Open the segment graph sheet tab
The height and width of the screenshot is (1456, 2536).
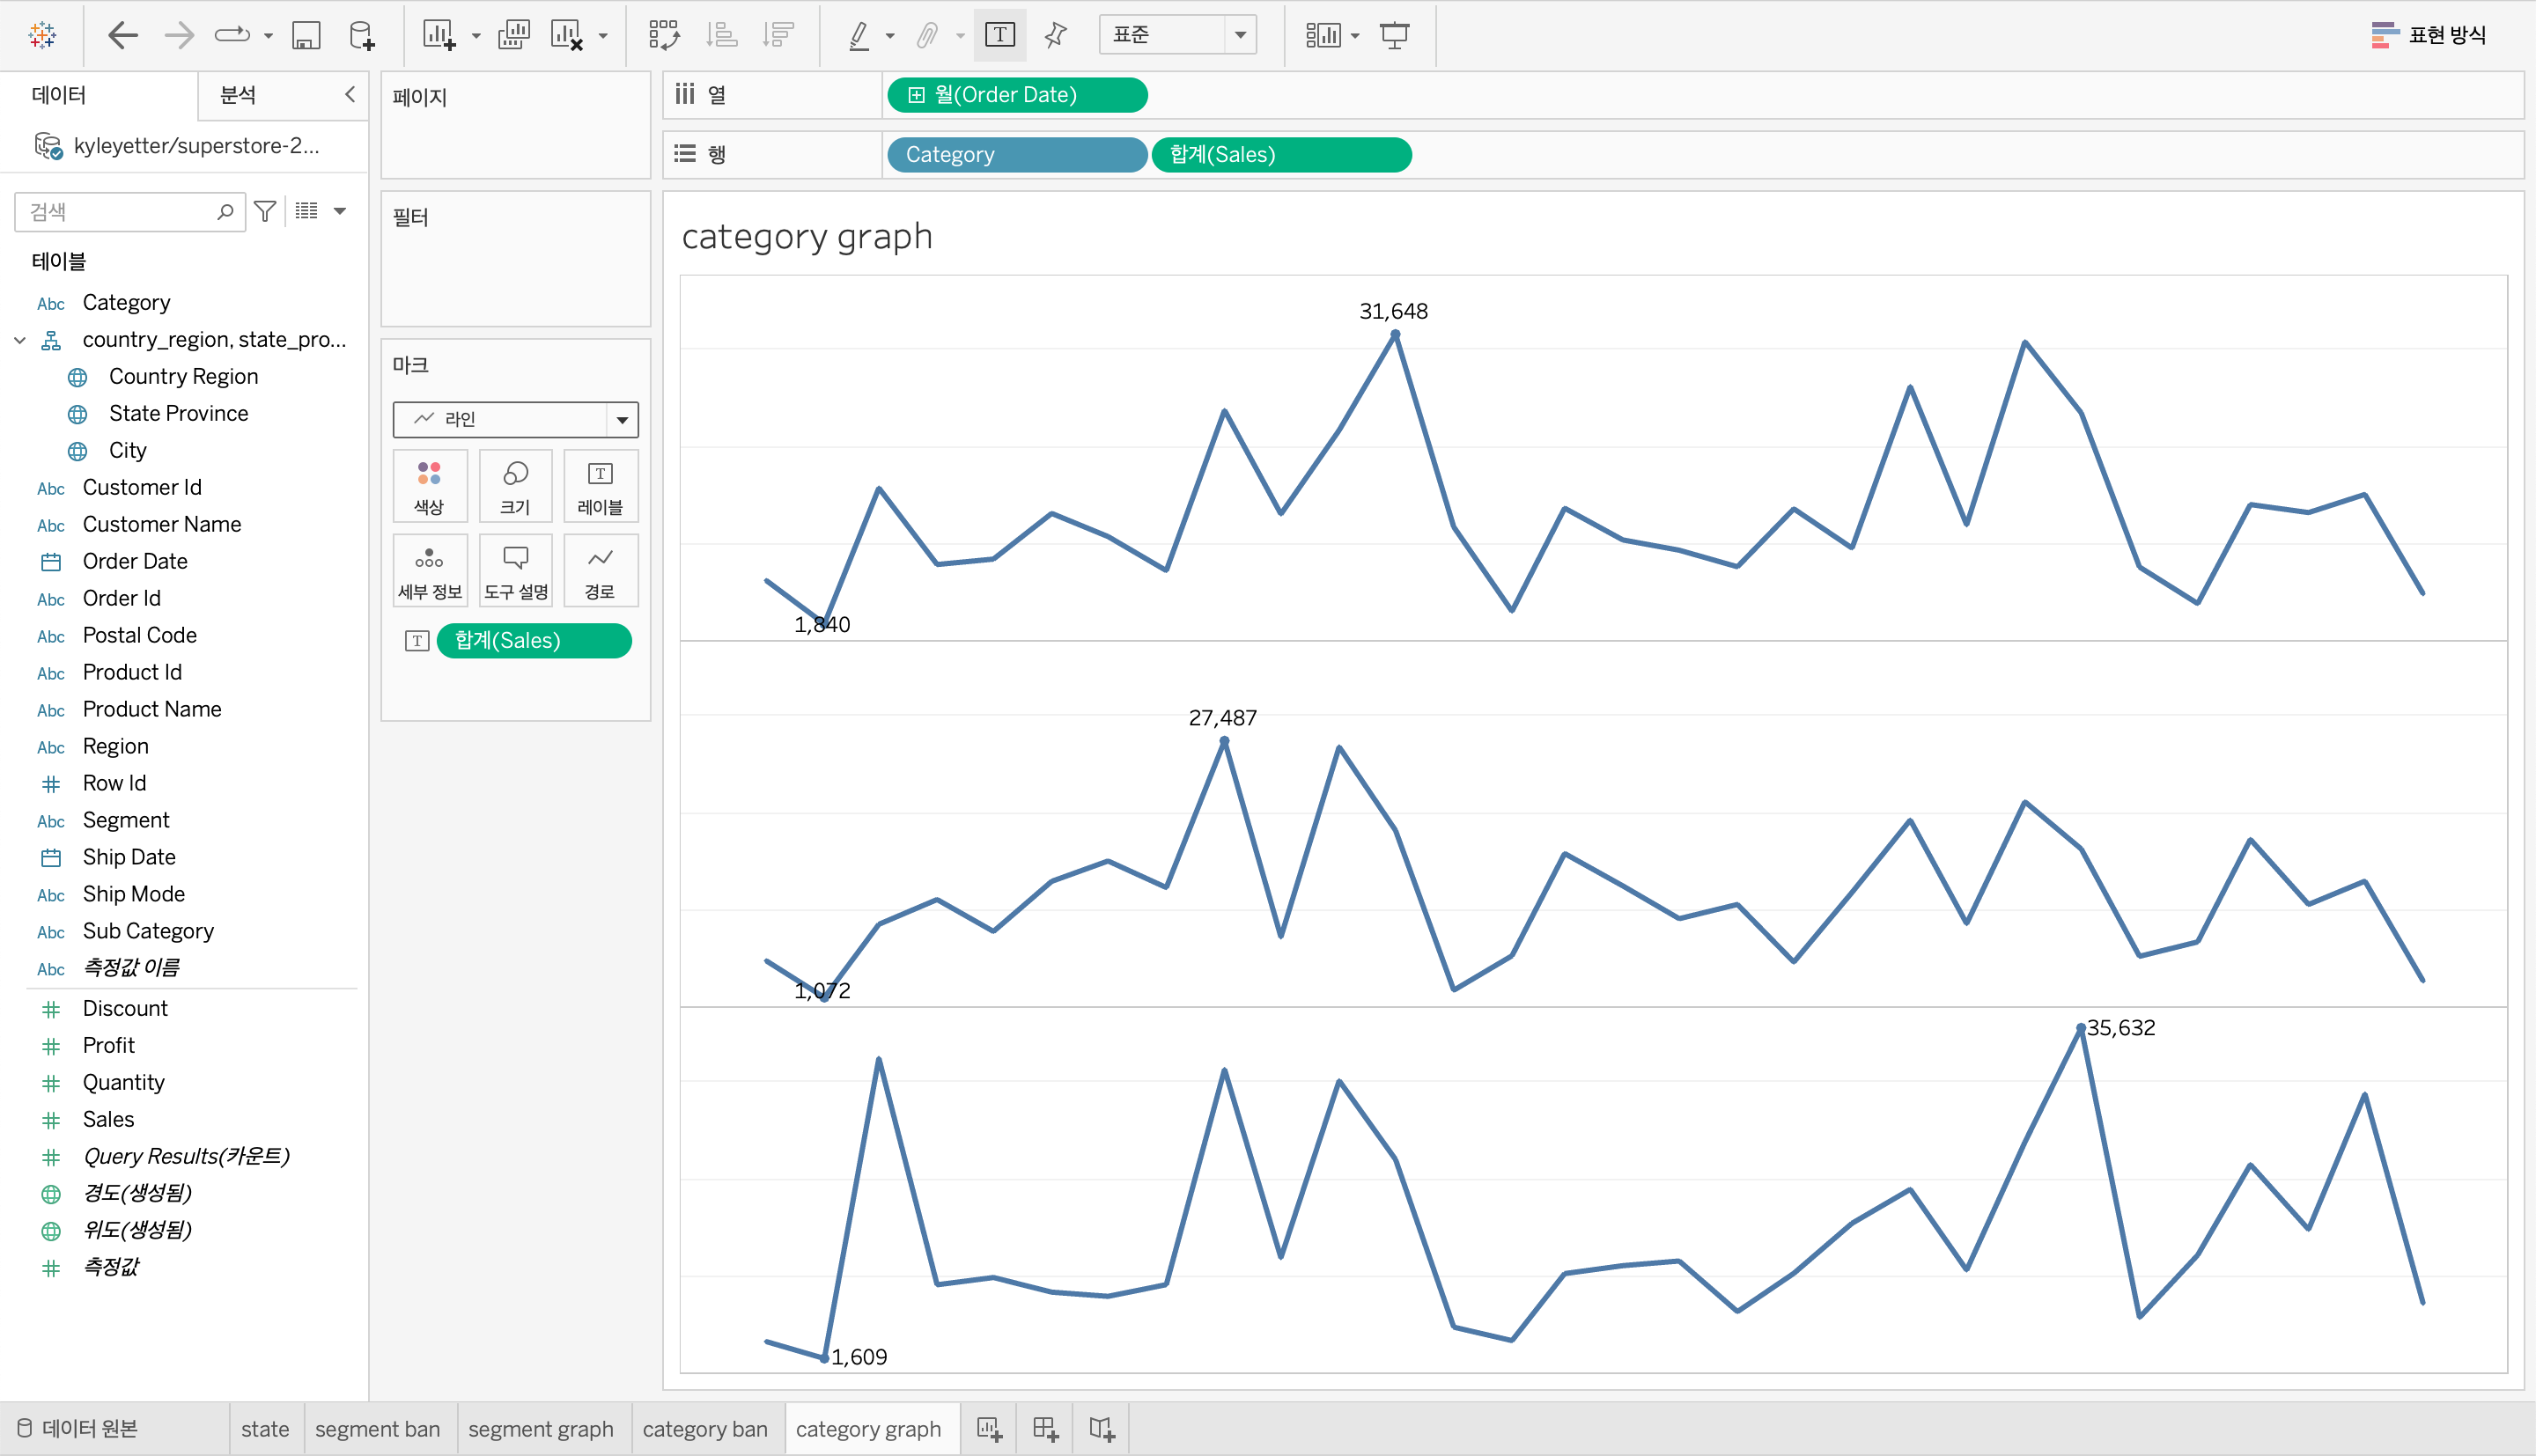(541, 1428)
